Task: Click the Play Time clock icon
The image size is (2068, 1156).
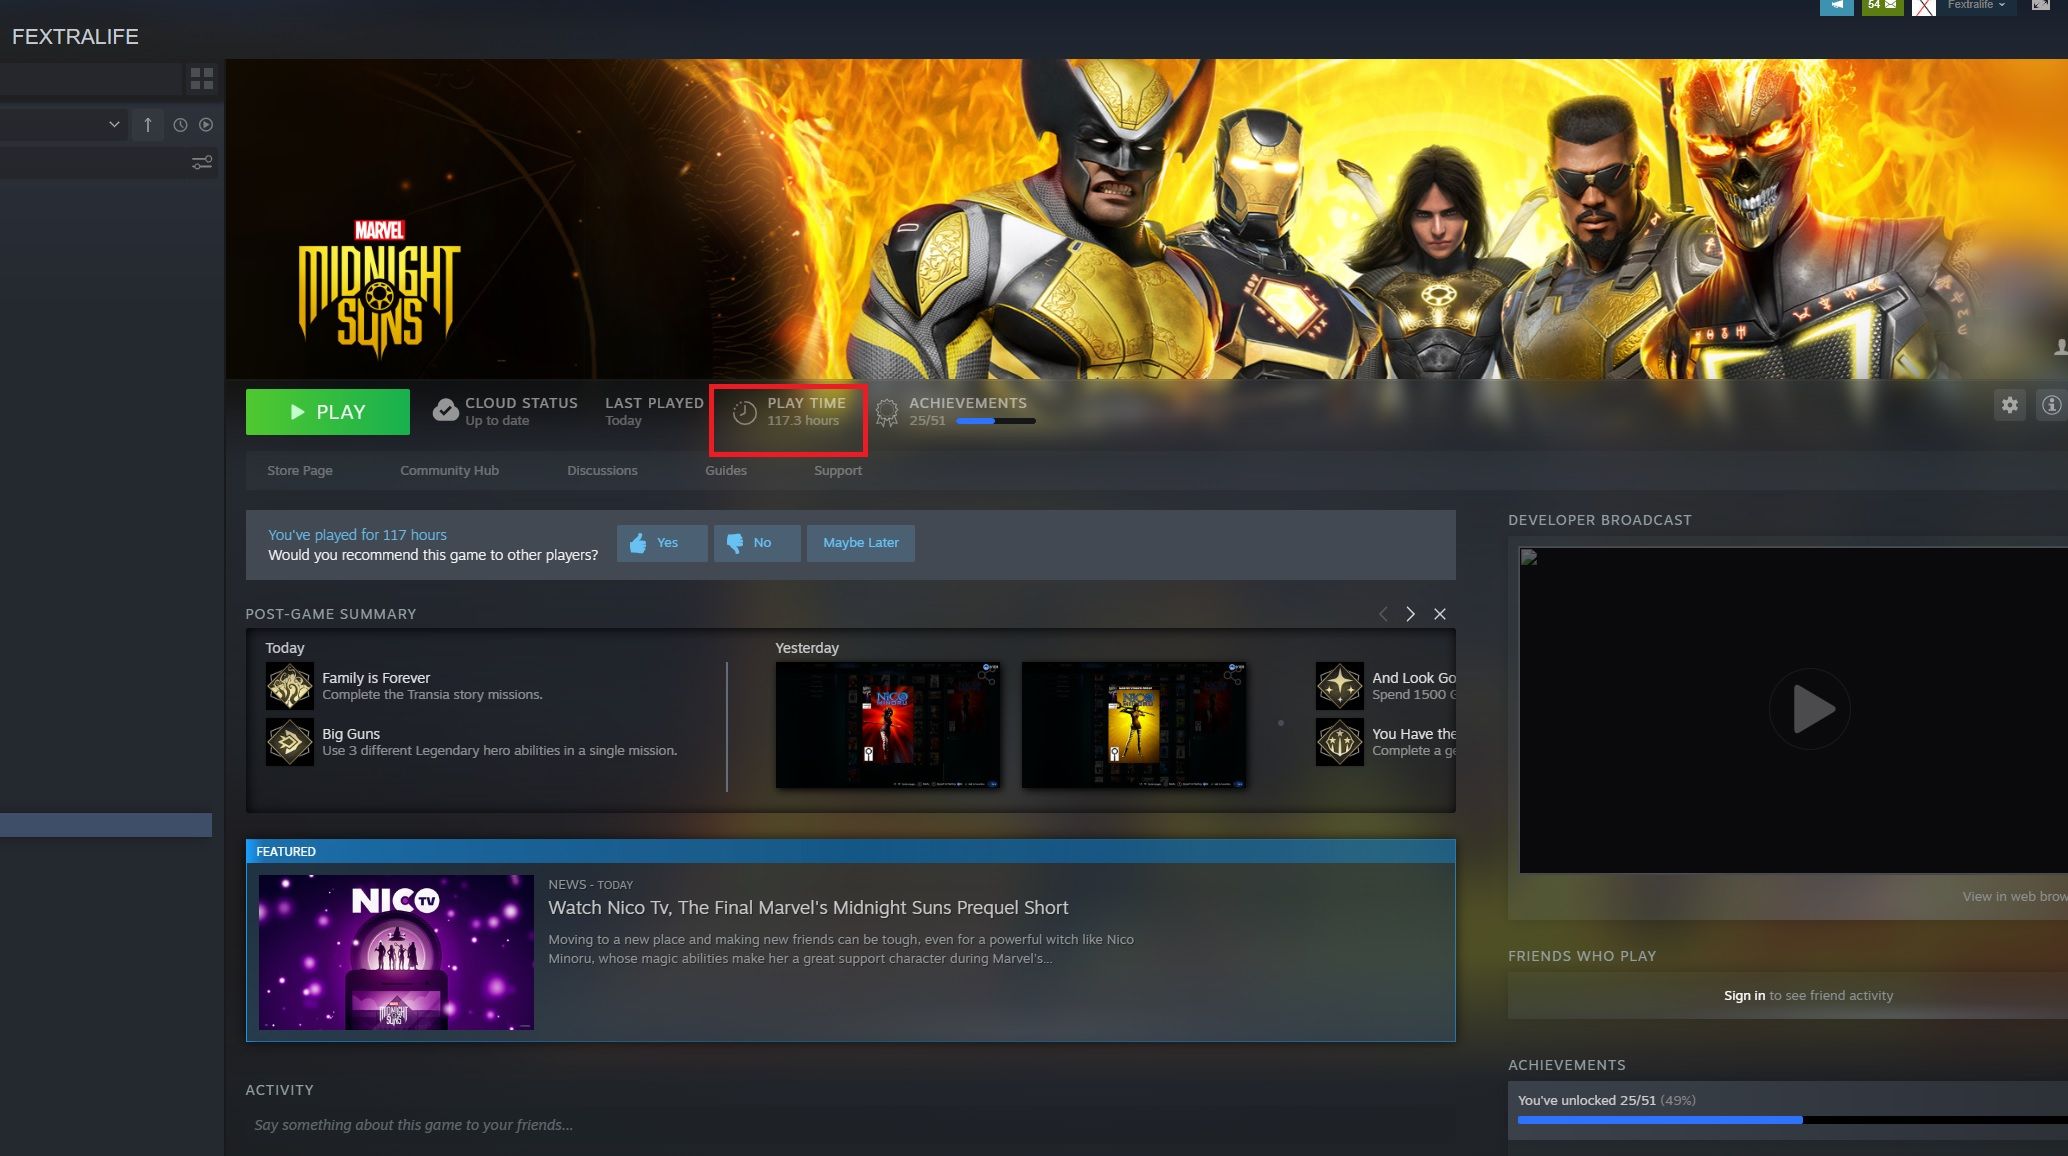Action: pyautogui.click(x=744, y=412)
